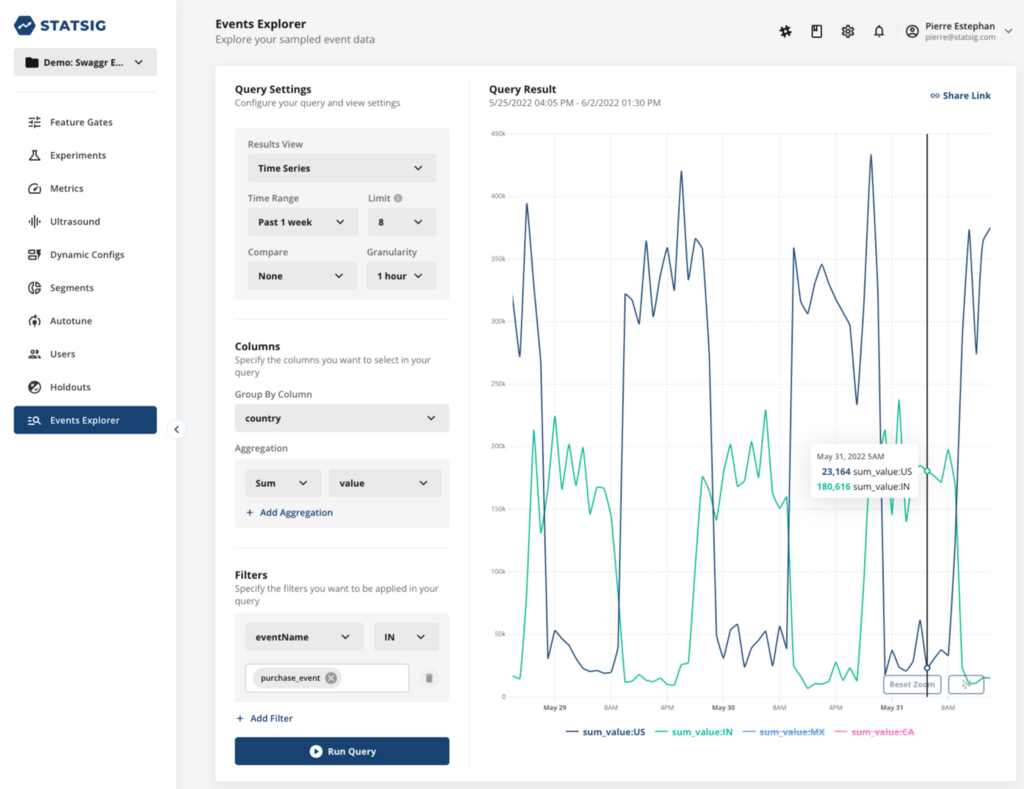This screenshot has width=1024, height=789.
Task: Click the Share Link button
Action: (x=960, y=95)
